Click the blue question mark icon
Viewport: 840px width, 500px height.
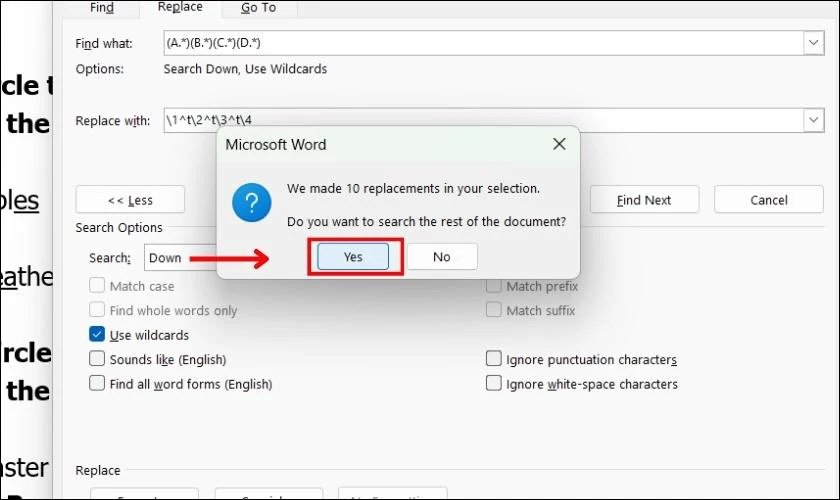pyautogui.click(x=252, y=203)
